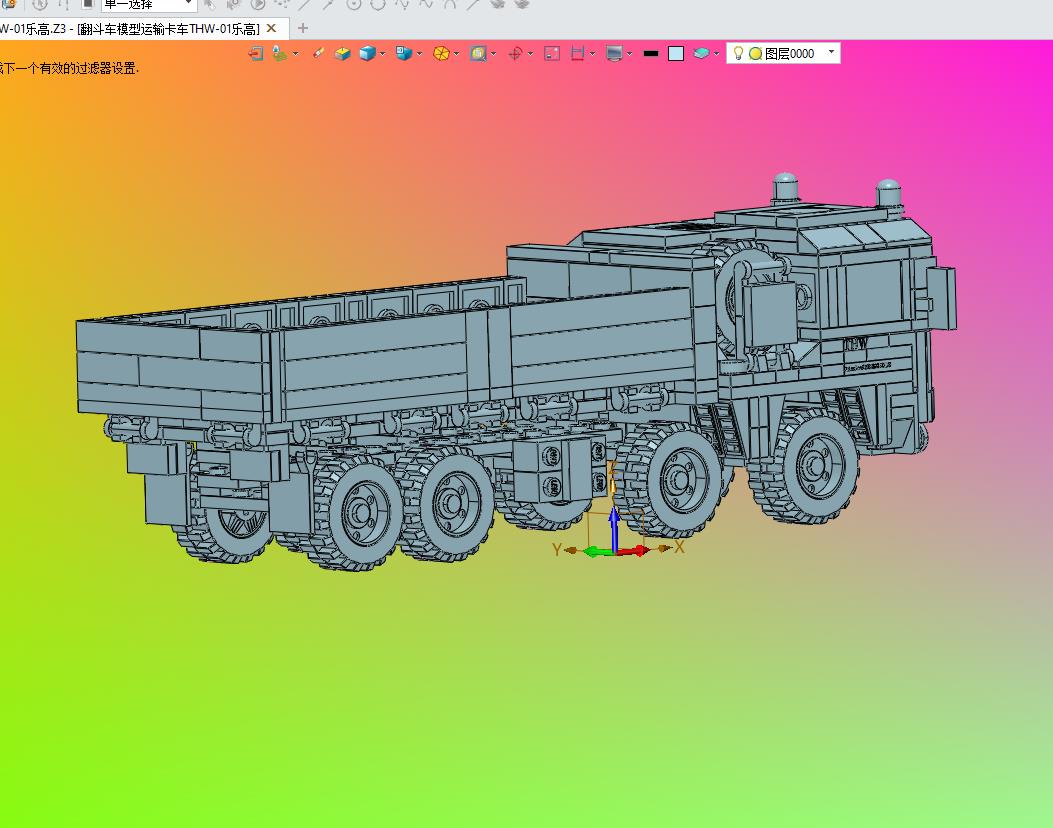The width and height of the screenshot is (1053, 828).
Task: Open the section view dropdown arrow
Action: [x=592, y=54]
